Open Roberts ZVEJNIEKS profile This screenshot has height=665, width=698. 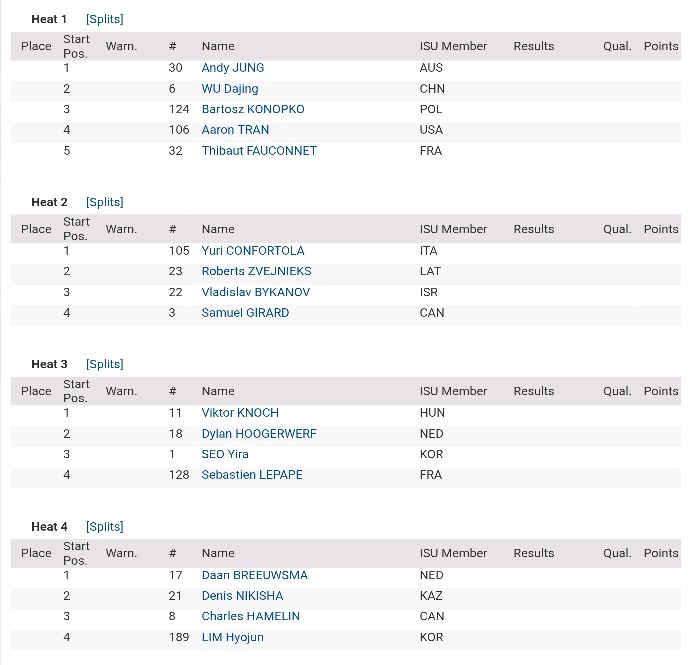click(256, 271)
